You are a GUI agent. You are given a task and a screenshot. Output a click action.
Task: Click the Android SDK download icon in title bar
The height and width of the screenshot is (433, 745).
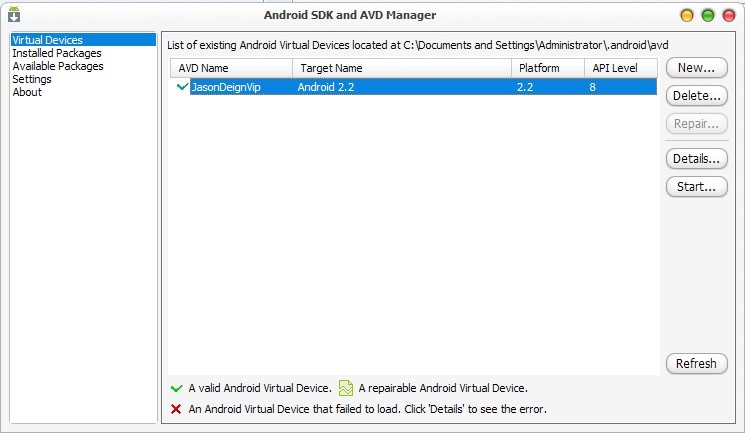click(14, 15)
